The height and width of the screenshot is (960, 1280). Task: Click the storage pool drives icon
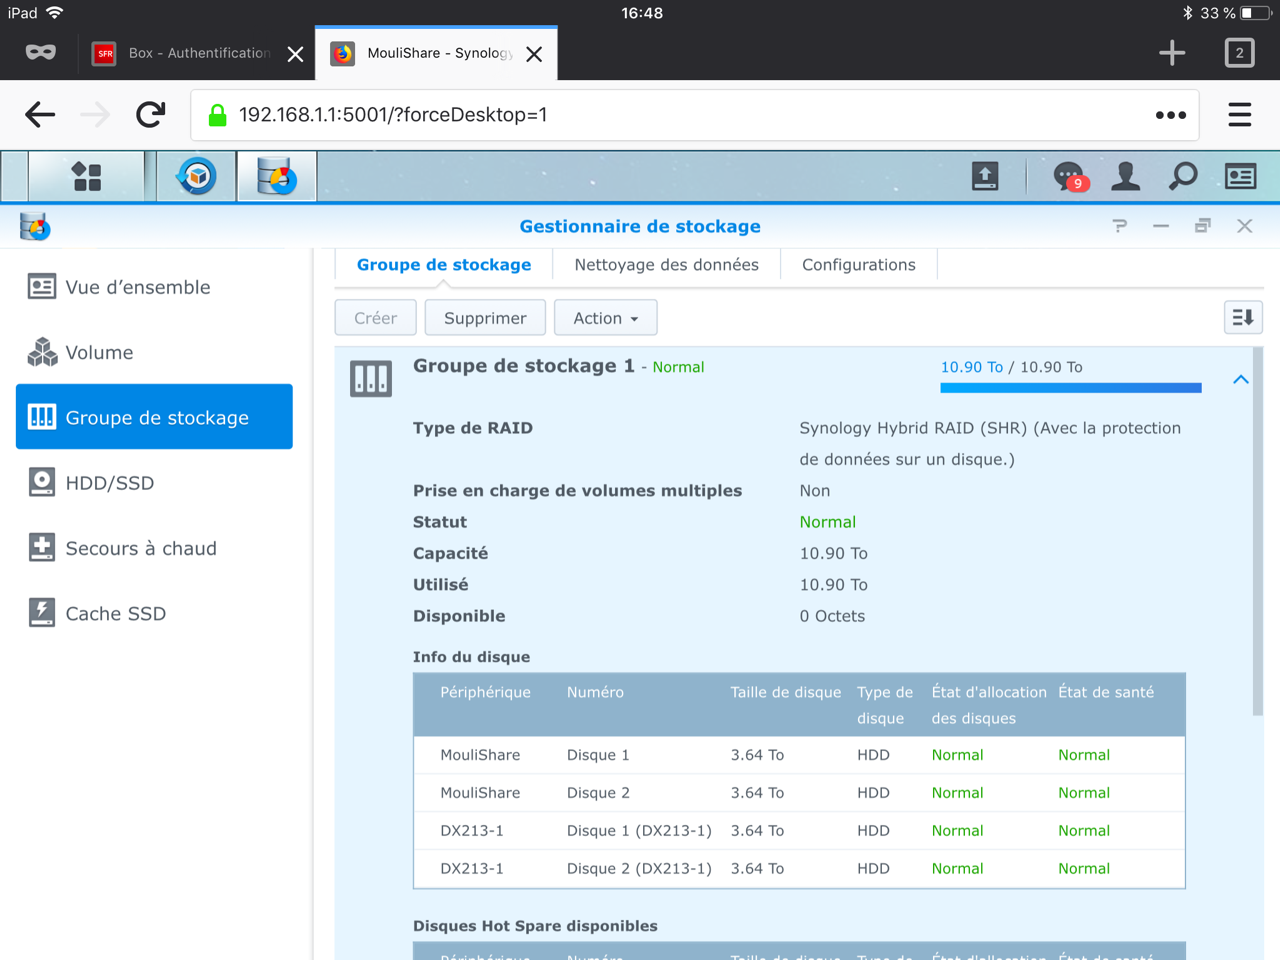pos(371,379)
